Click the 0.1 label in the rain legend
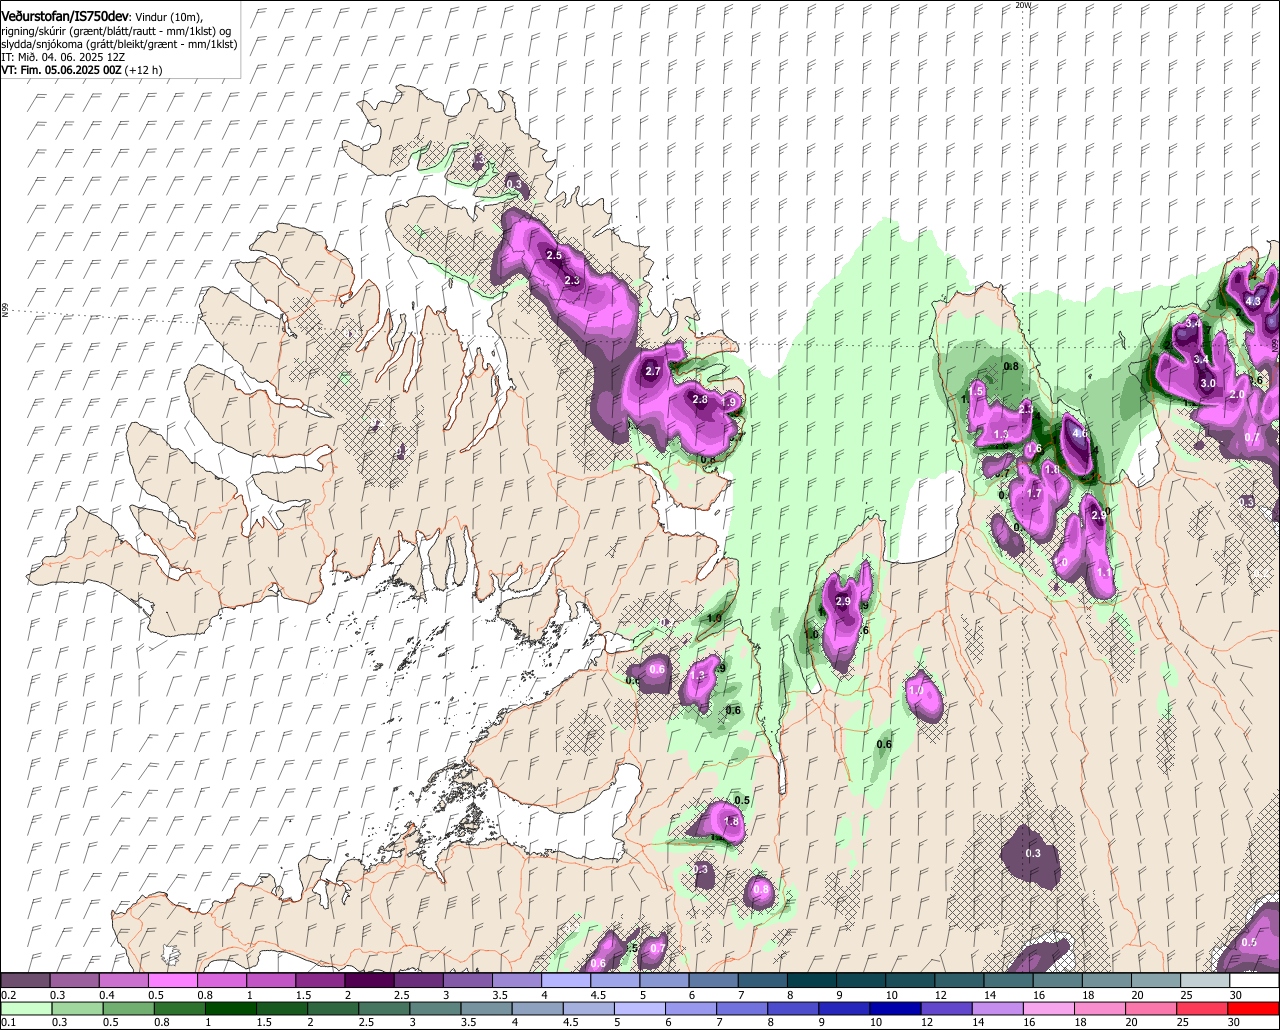1280x1030 pixels. coord(9,1022)
